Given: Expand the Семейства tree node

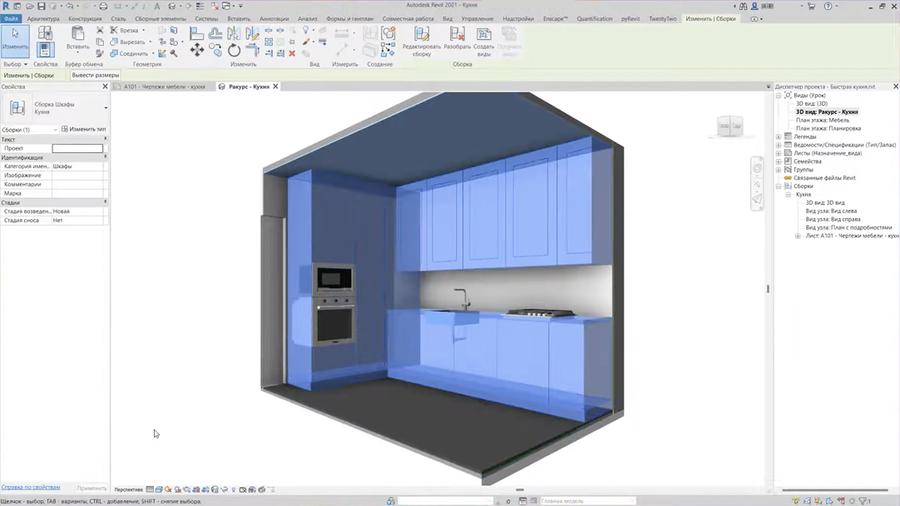Looking at the screenshot, I should [778, 161].
